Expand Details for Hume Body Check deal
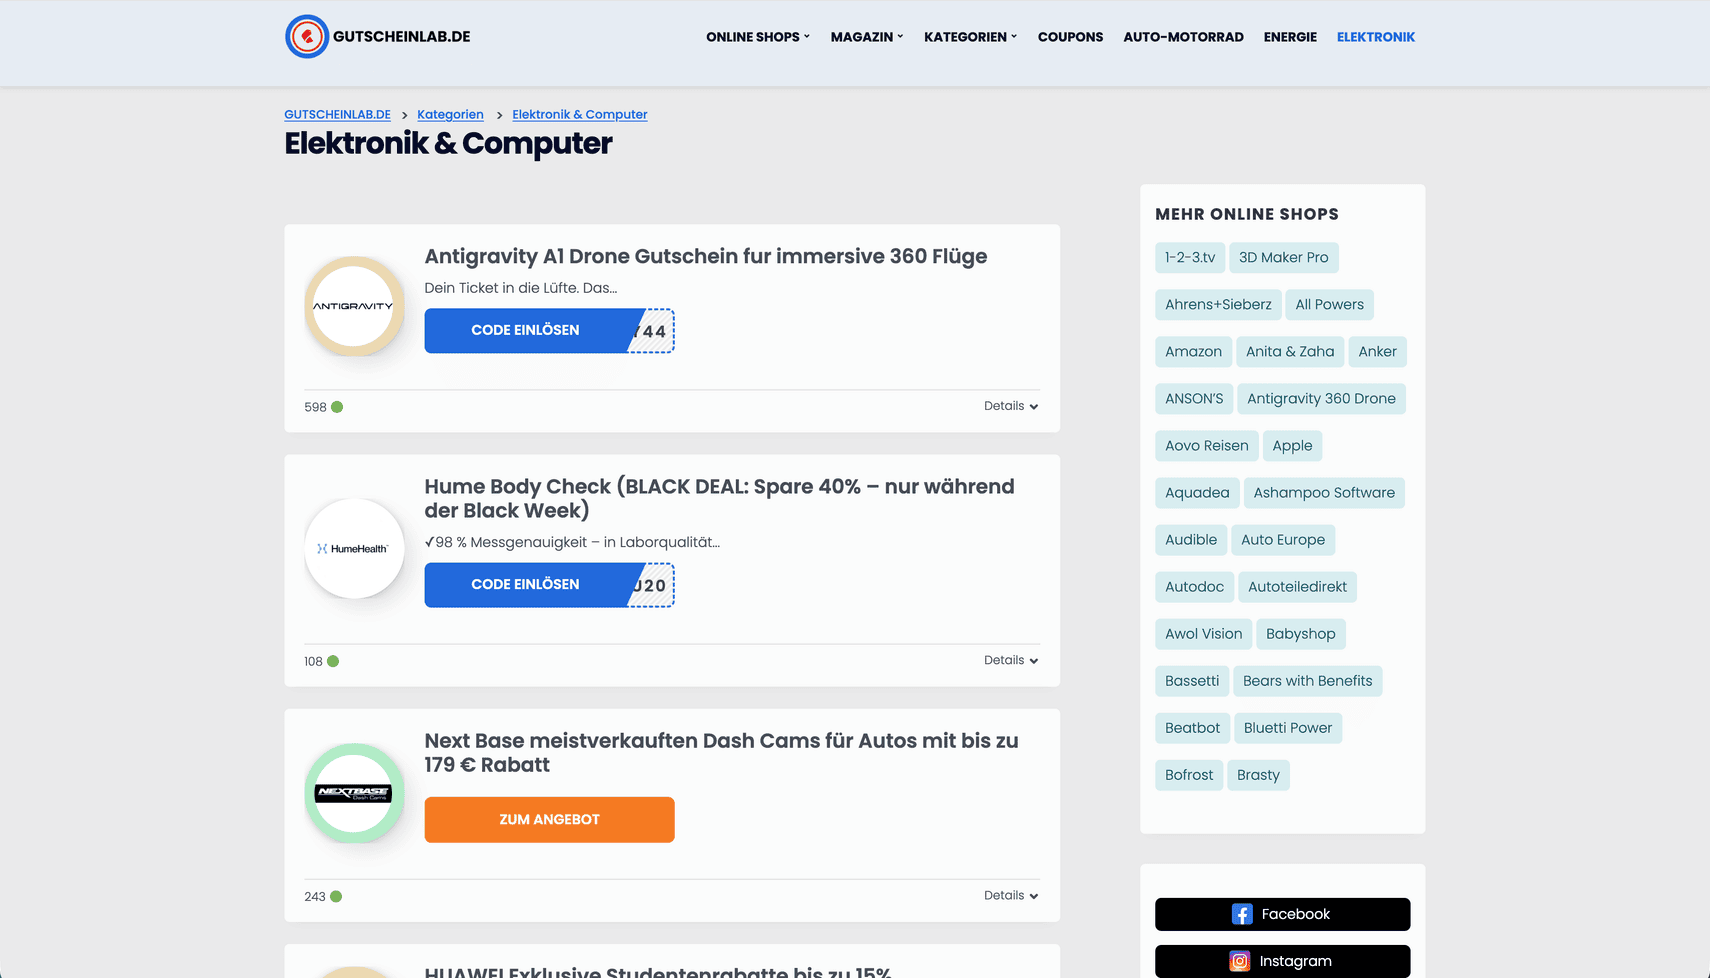The height and width of the screenshot is (978, 1710). [1010, 660]
